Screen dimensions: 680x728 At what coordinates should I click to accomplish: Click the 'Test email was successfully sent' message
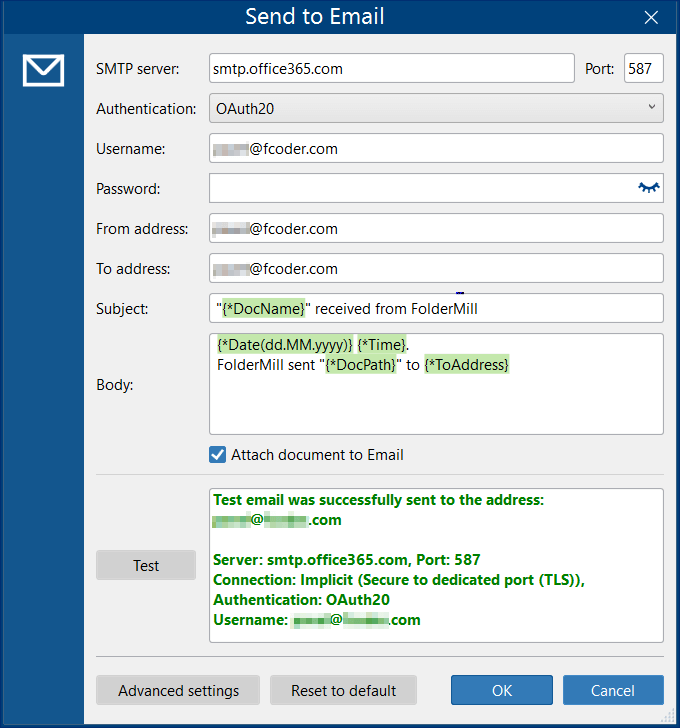coord(378,500)
